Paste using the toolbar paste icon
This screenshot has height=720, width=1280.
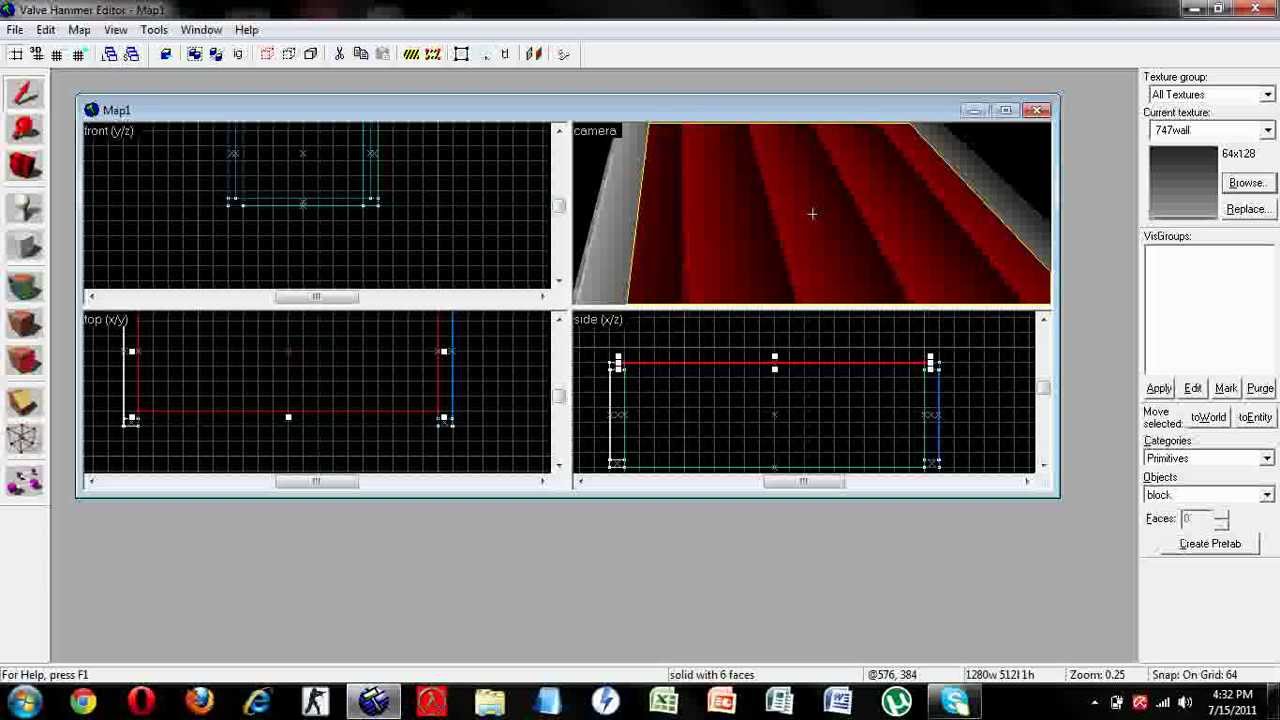click(x=382, y=54)
